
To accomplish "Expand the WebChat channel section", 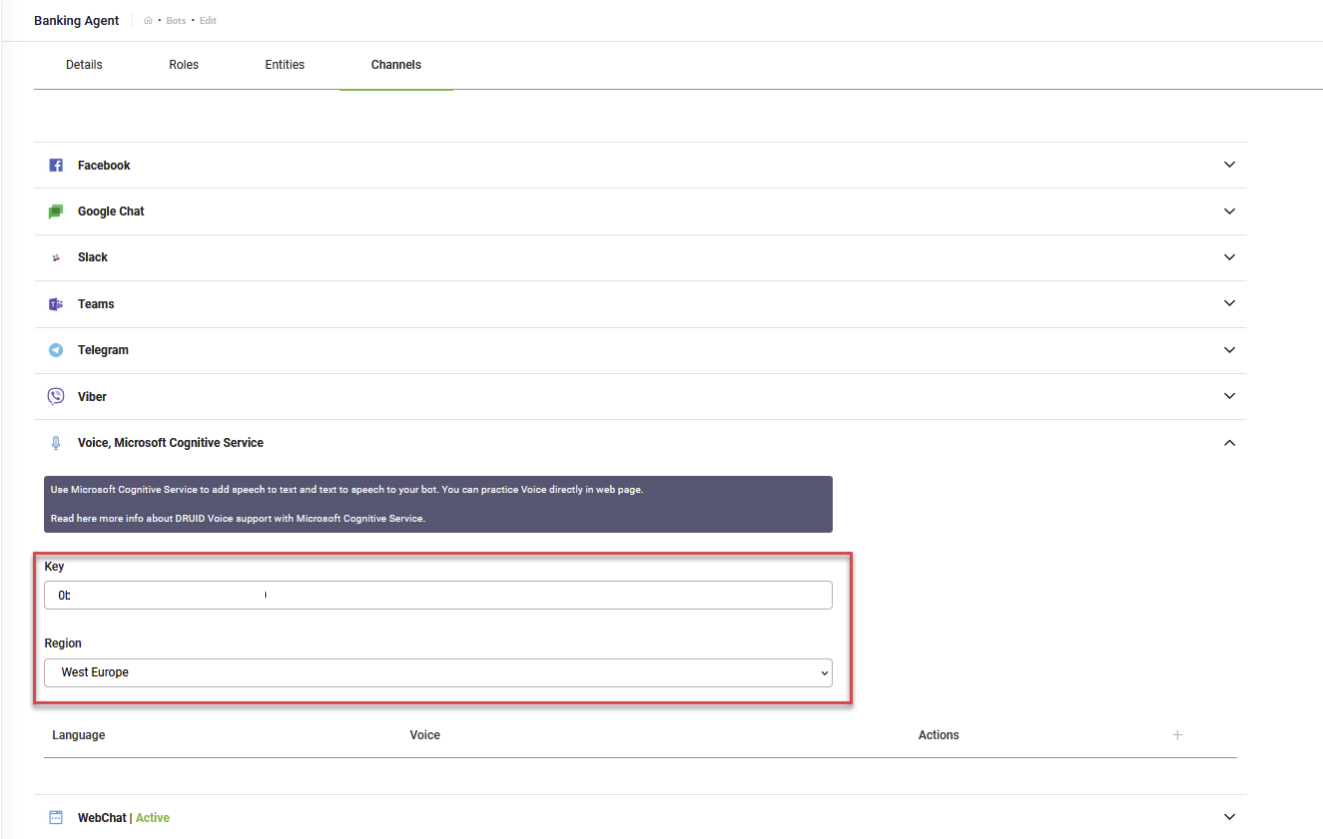I will point(1230,817).
